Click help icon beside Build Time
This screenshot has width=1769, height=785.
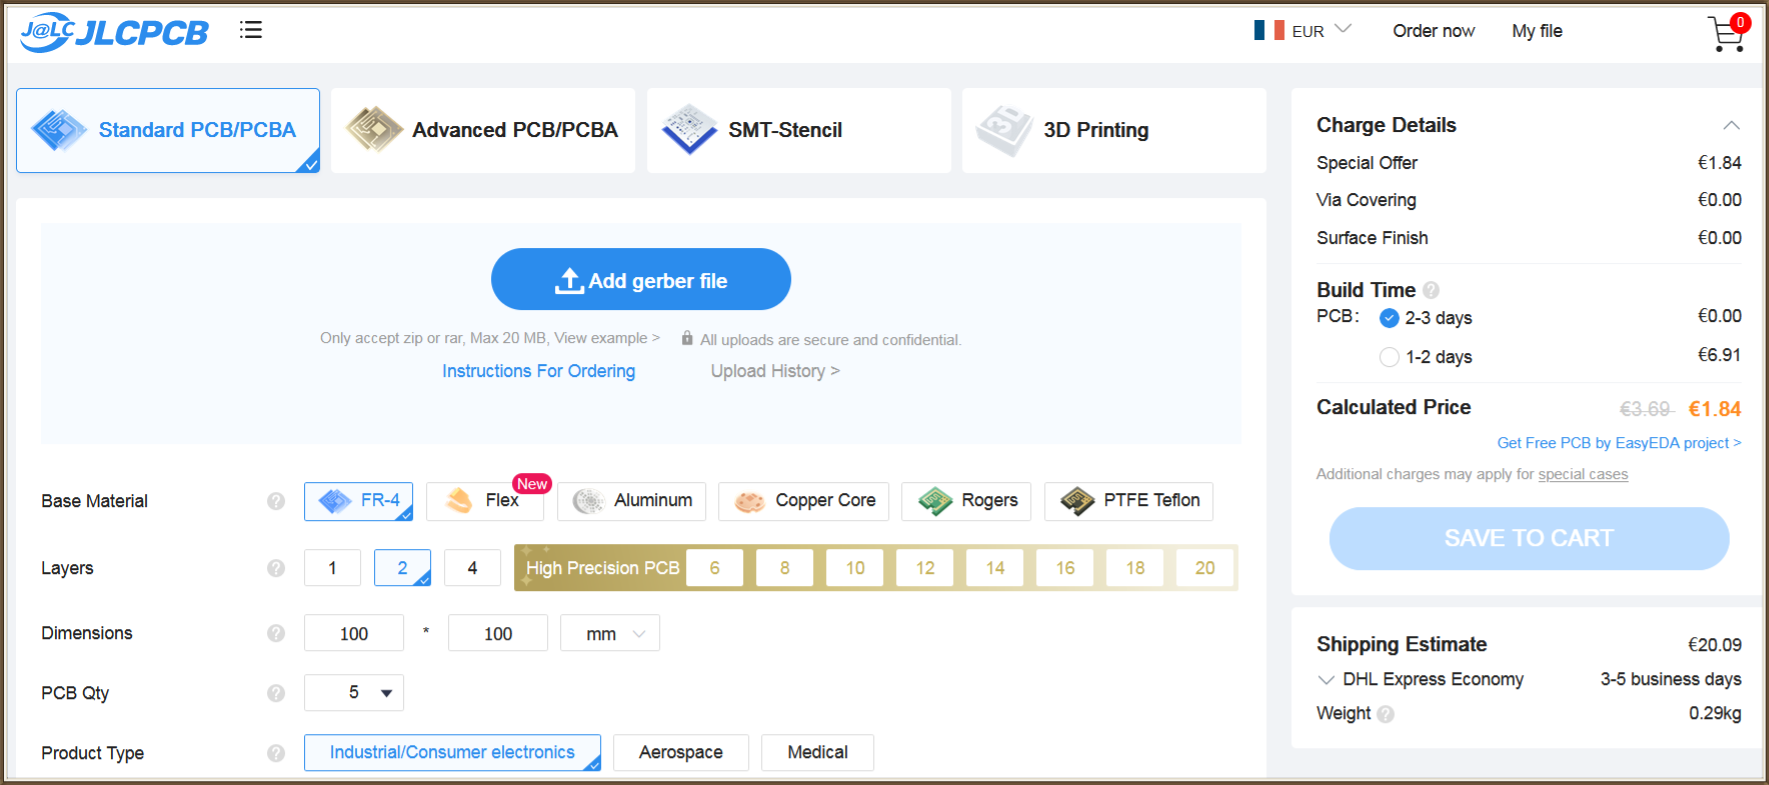point(1431,290)
